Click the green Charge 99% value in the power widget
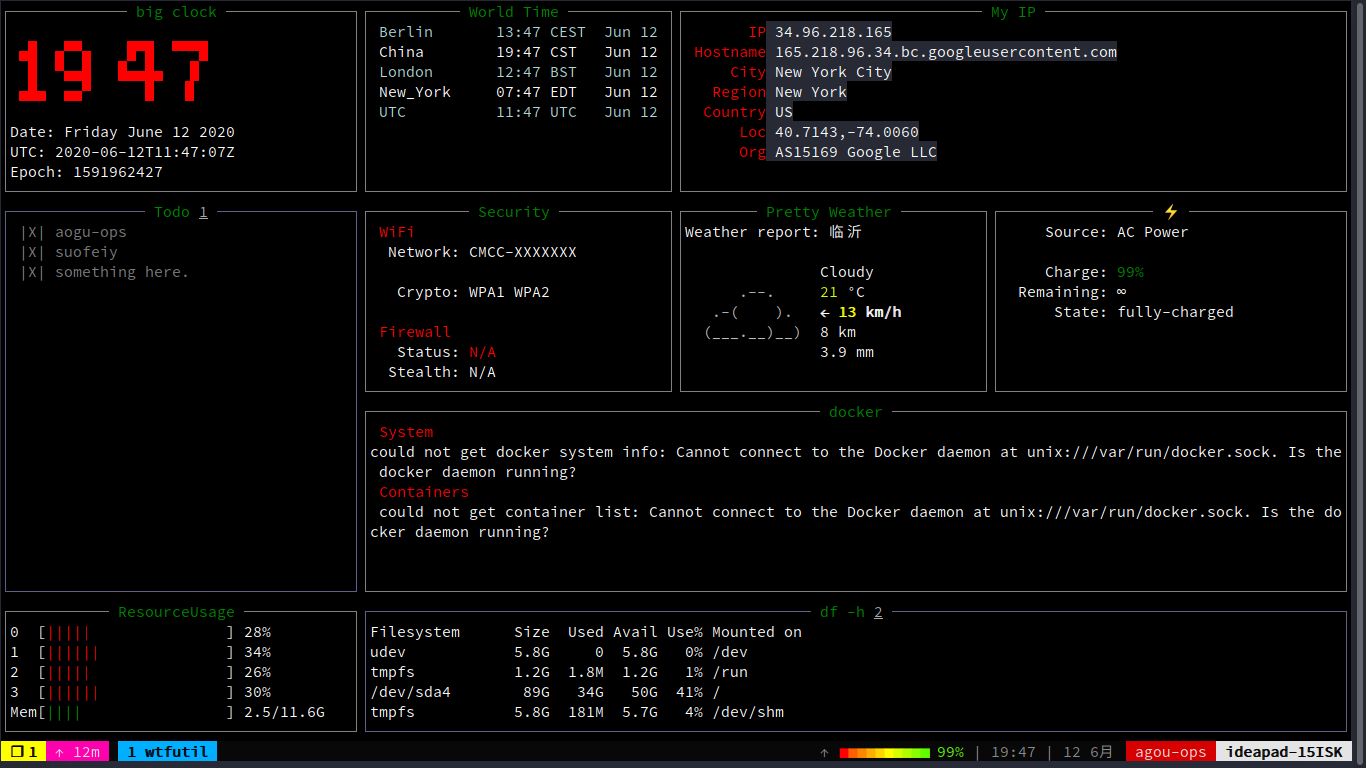 1131,272
